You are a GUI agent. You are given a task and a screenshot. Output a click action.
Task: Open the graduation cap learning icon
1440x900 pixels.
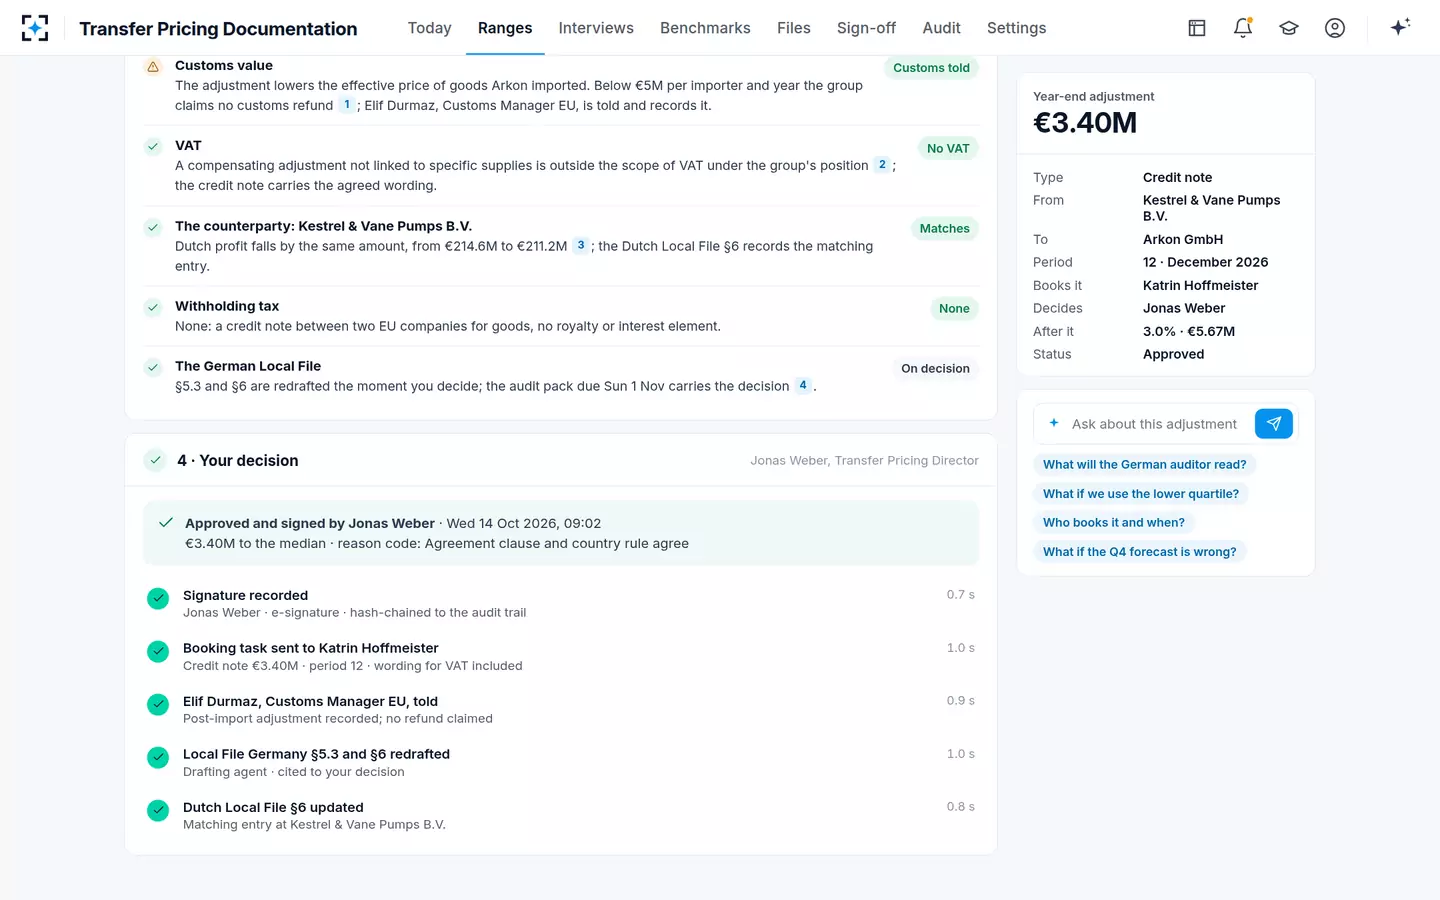pyautogui.click(x=1289, y=28)
